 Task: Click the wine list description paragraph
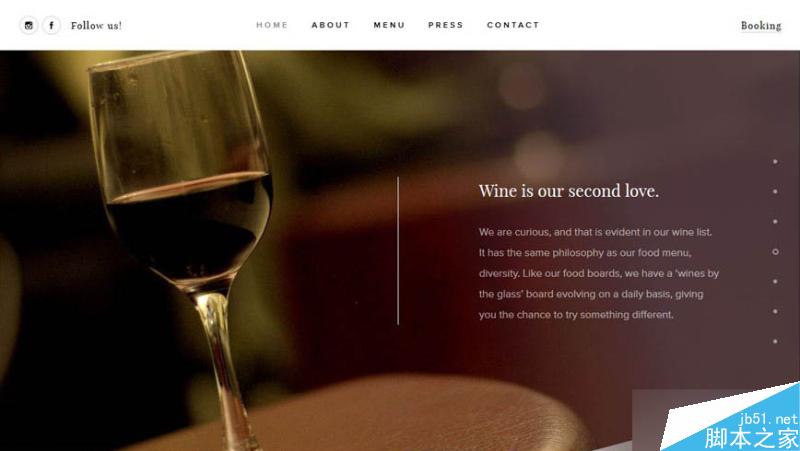(x=598, y=273)
